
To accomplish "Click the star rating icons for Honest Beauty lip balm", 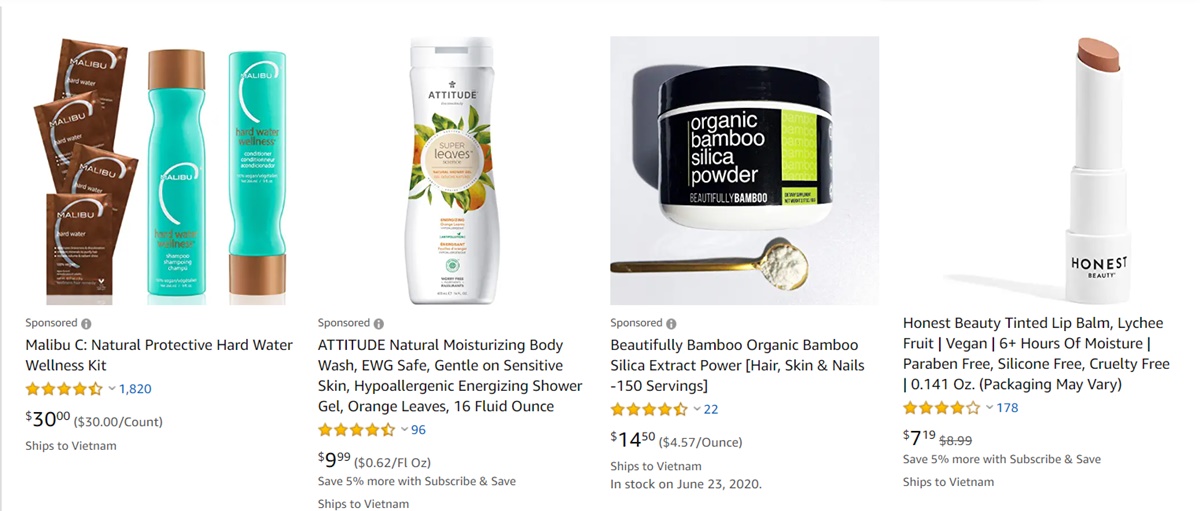I will tap(941, 408).
